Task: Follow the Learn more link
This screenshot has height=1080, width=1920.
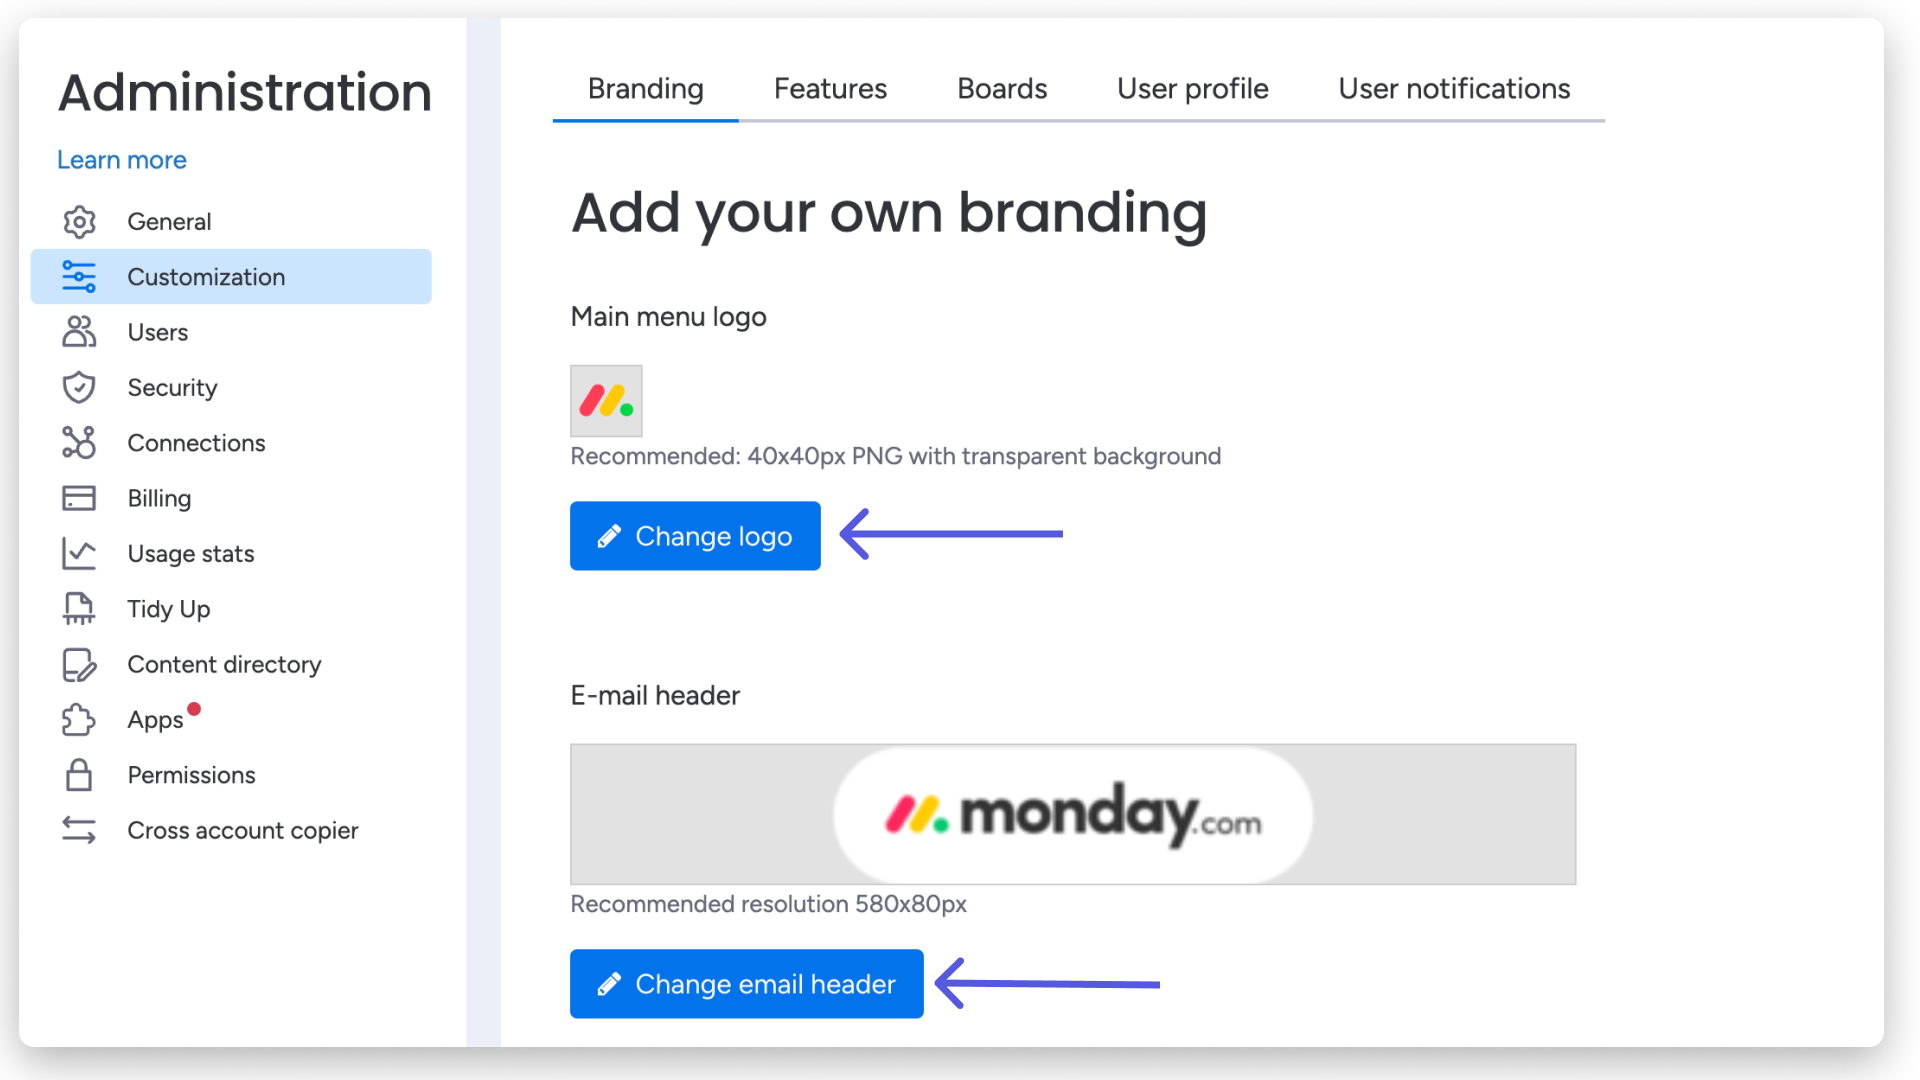Action: point(122,160)
